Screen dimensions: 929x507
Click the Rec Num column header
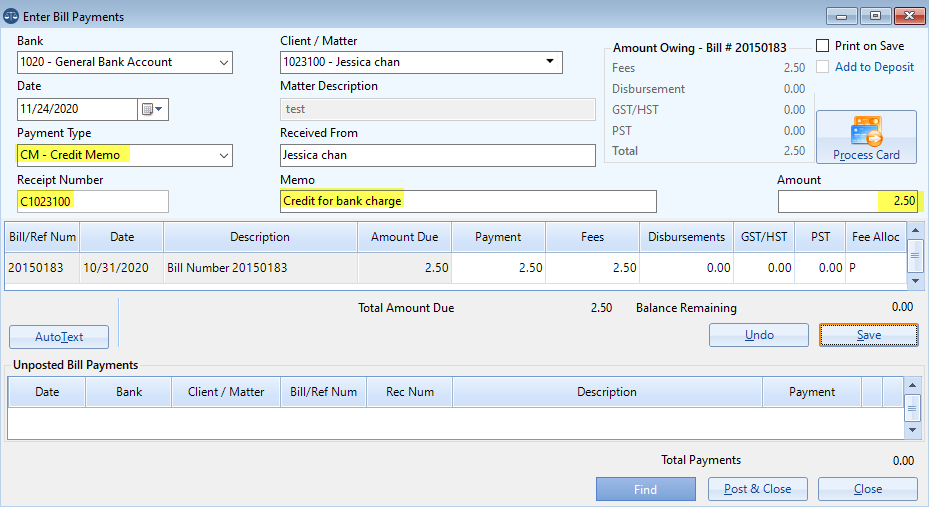pyautogui.click(x=409, y=392)
